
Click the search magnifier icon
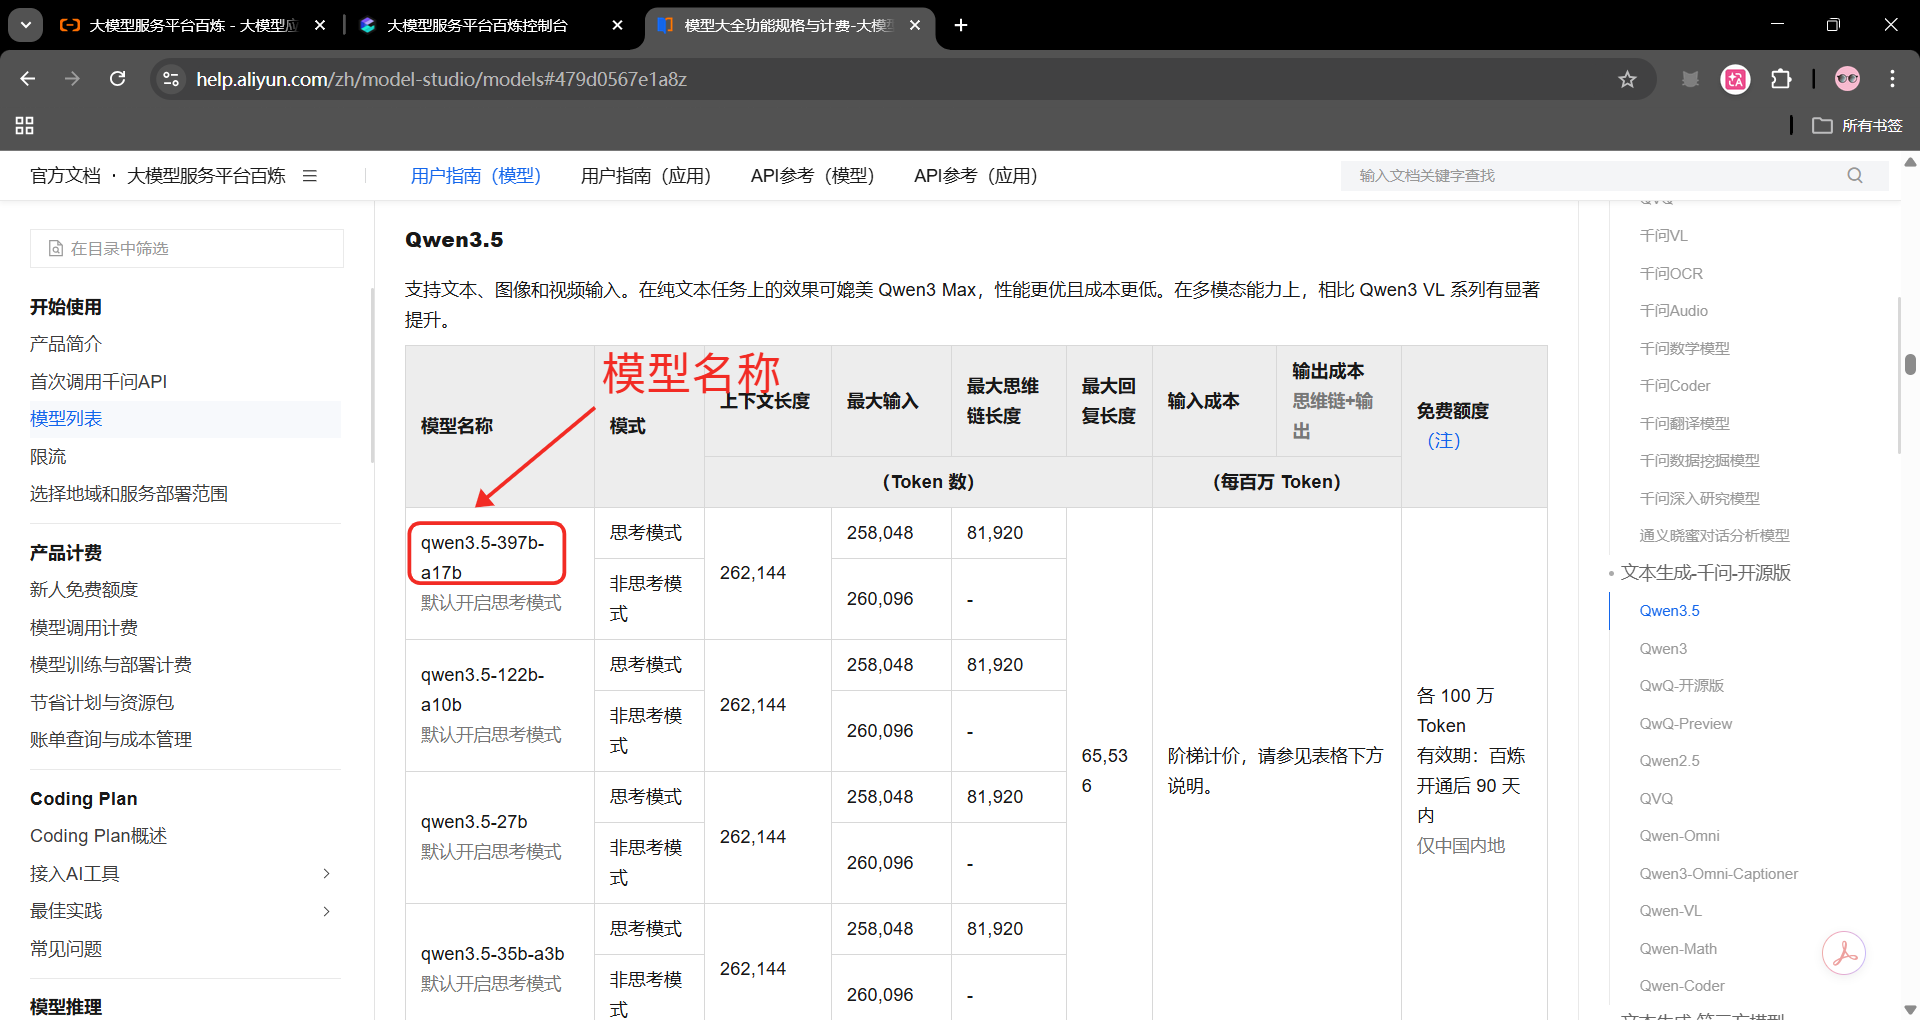pyautogui.click(x=1855, y=176)
